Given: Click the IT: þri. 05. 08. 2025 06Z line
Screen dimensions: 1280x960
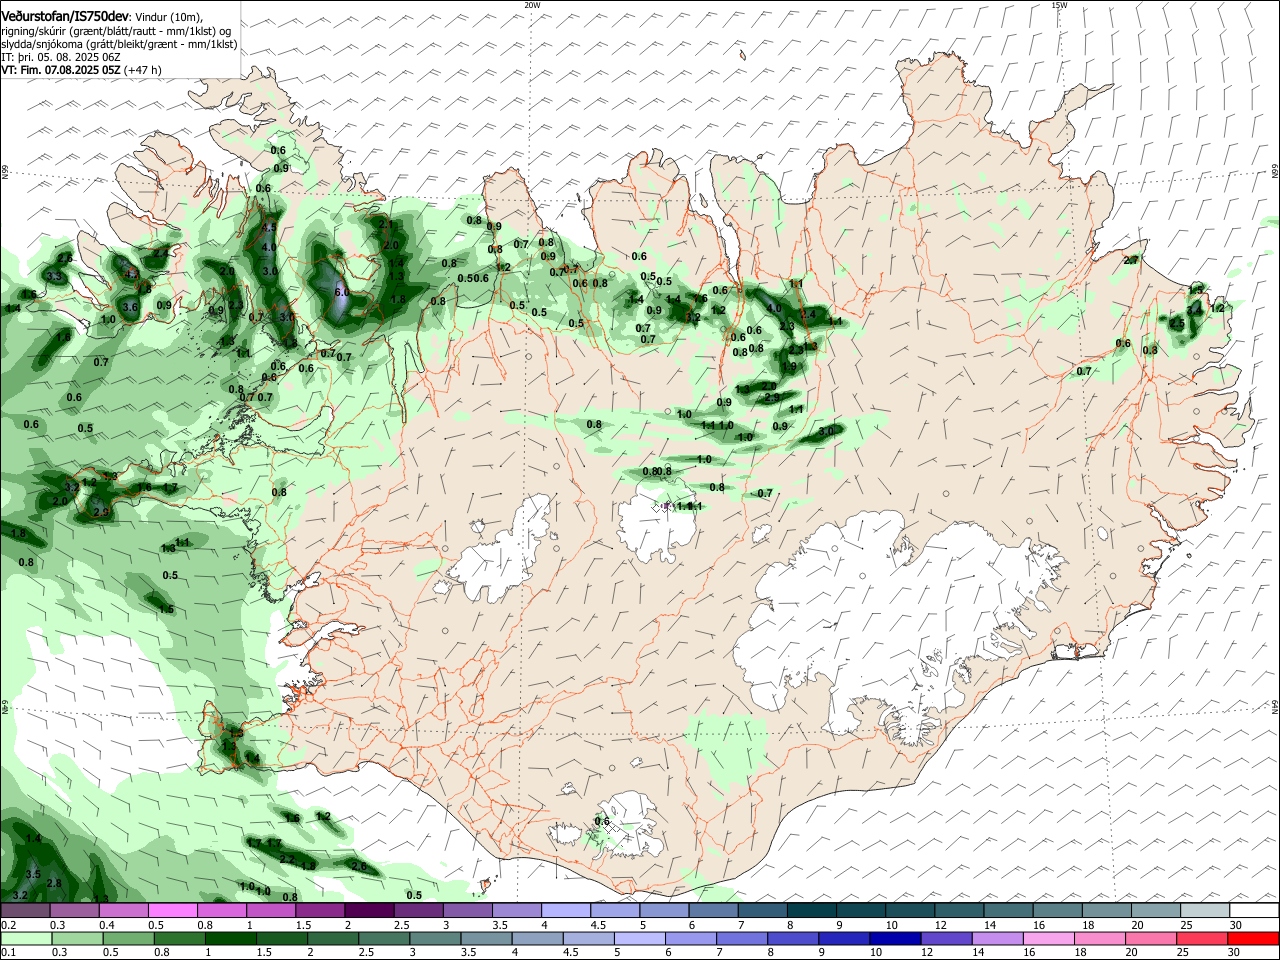Looking at the screenshot, I should coord(61,57).
